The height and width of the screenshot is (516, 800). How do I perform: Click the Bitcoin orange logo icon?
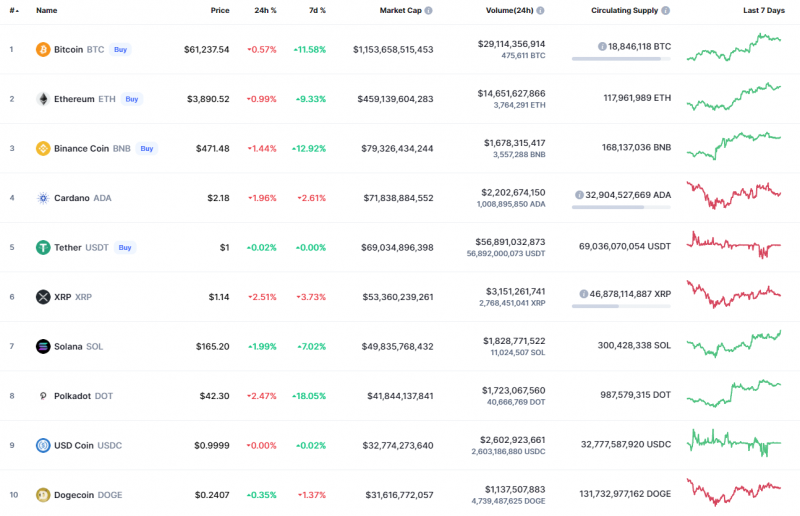(x=43, y=50)
